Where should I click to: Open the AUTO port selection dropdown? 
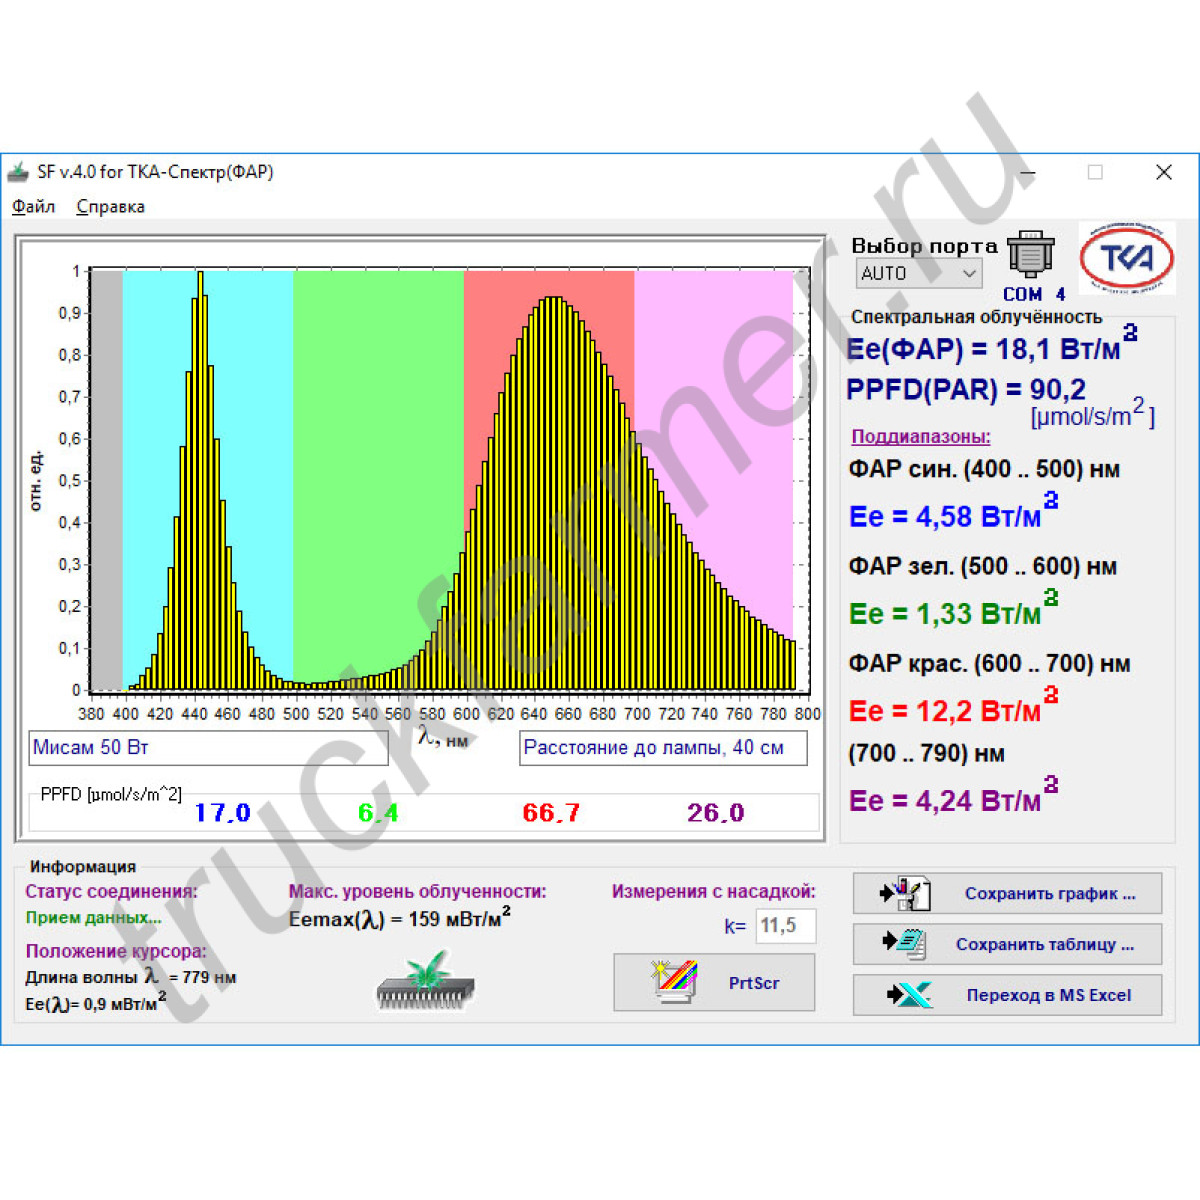tap(918, 273)
